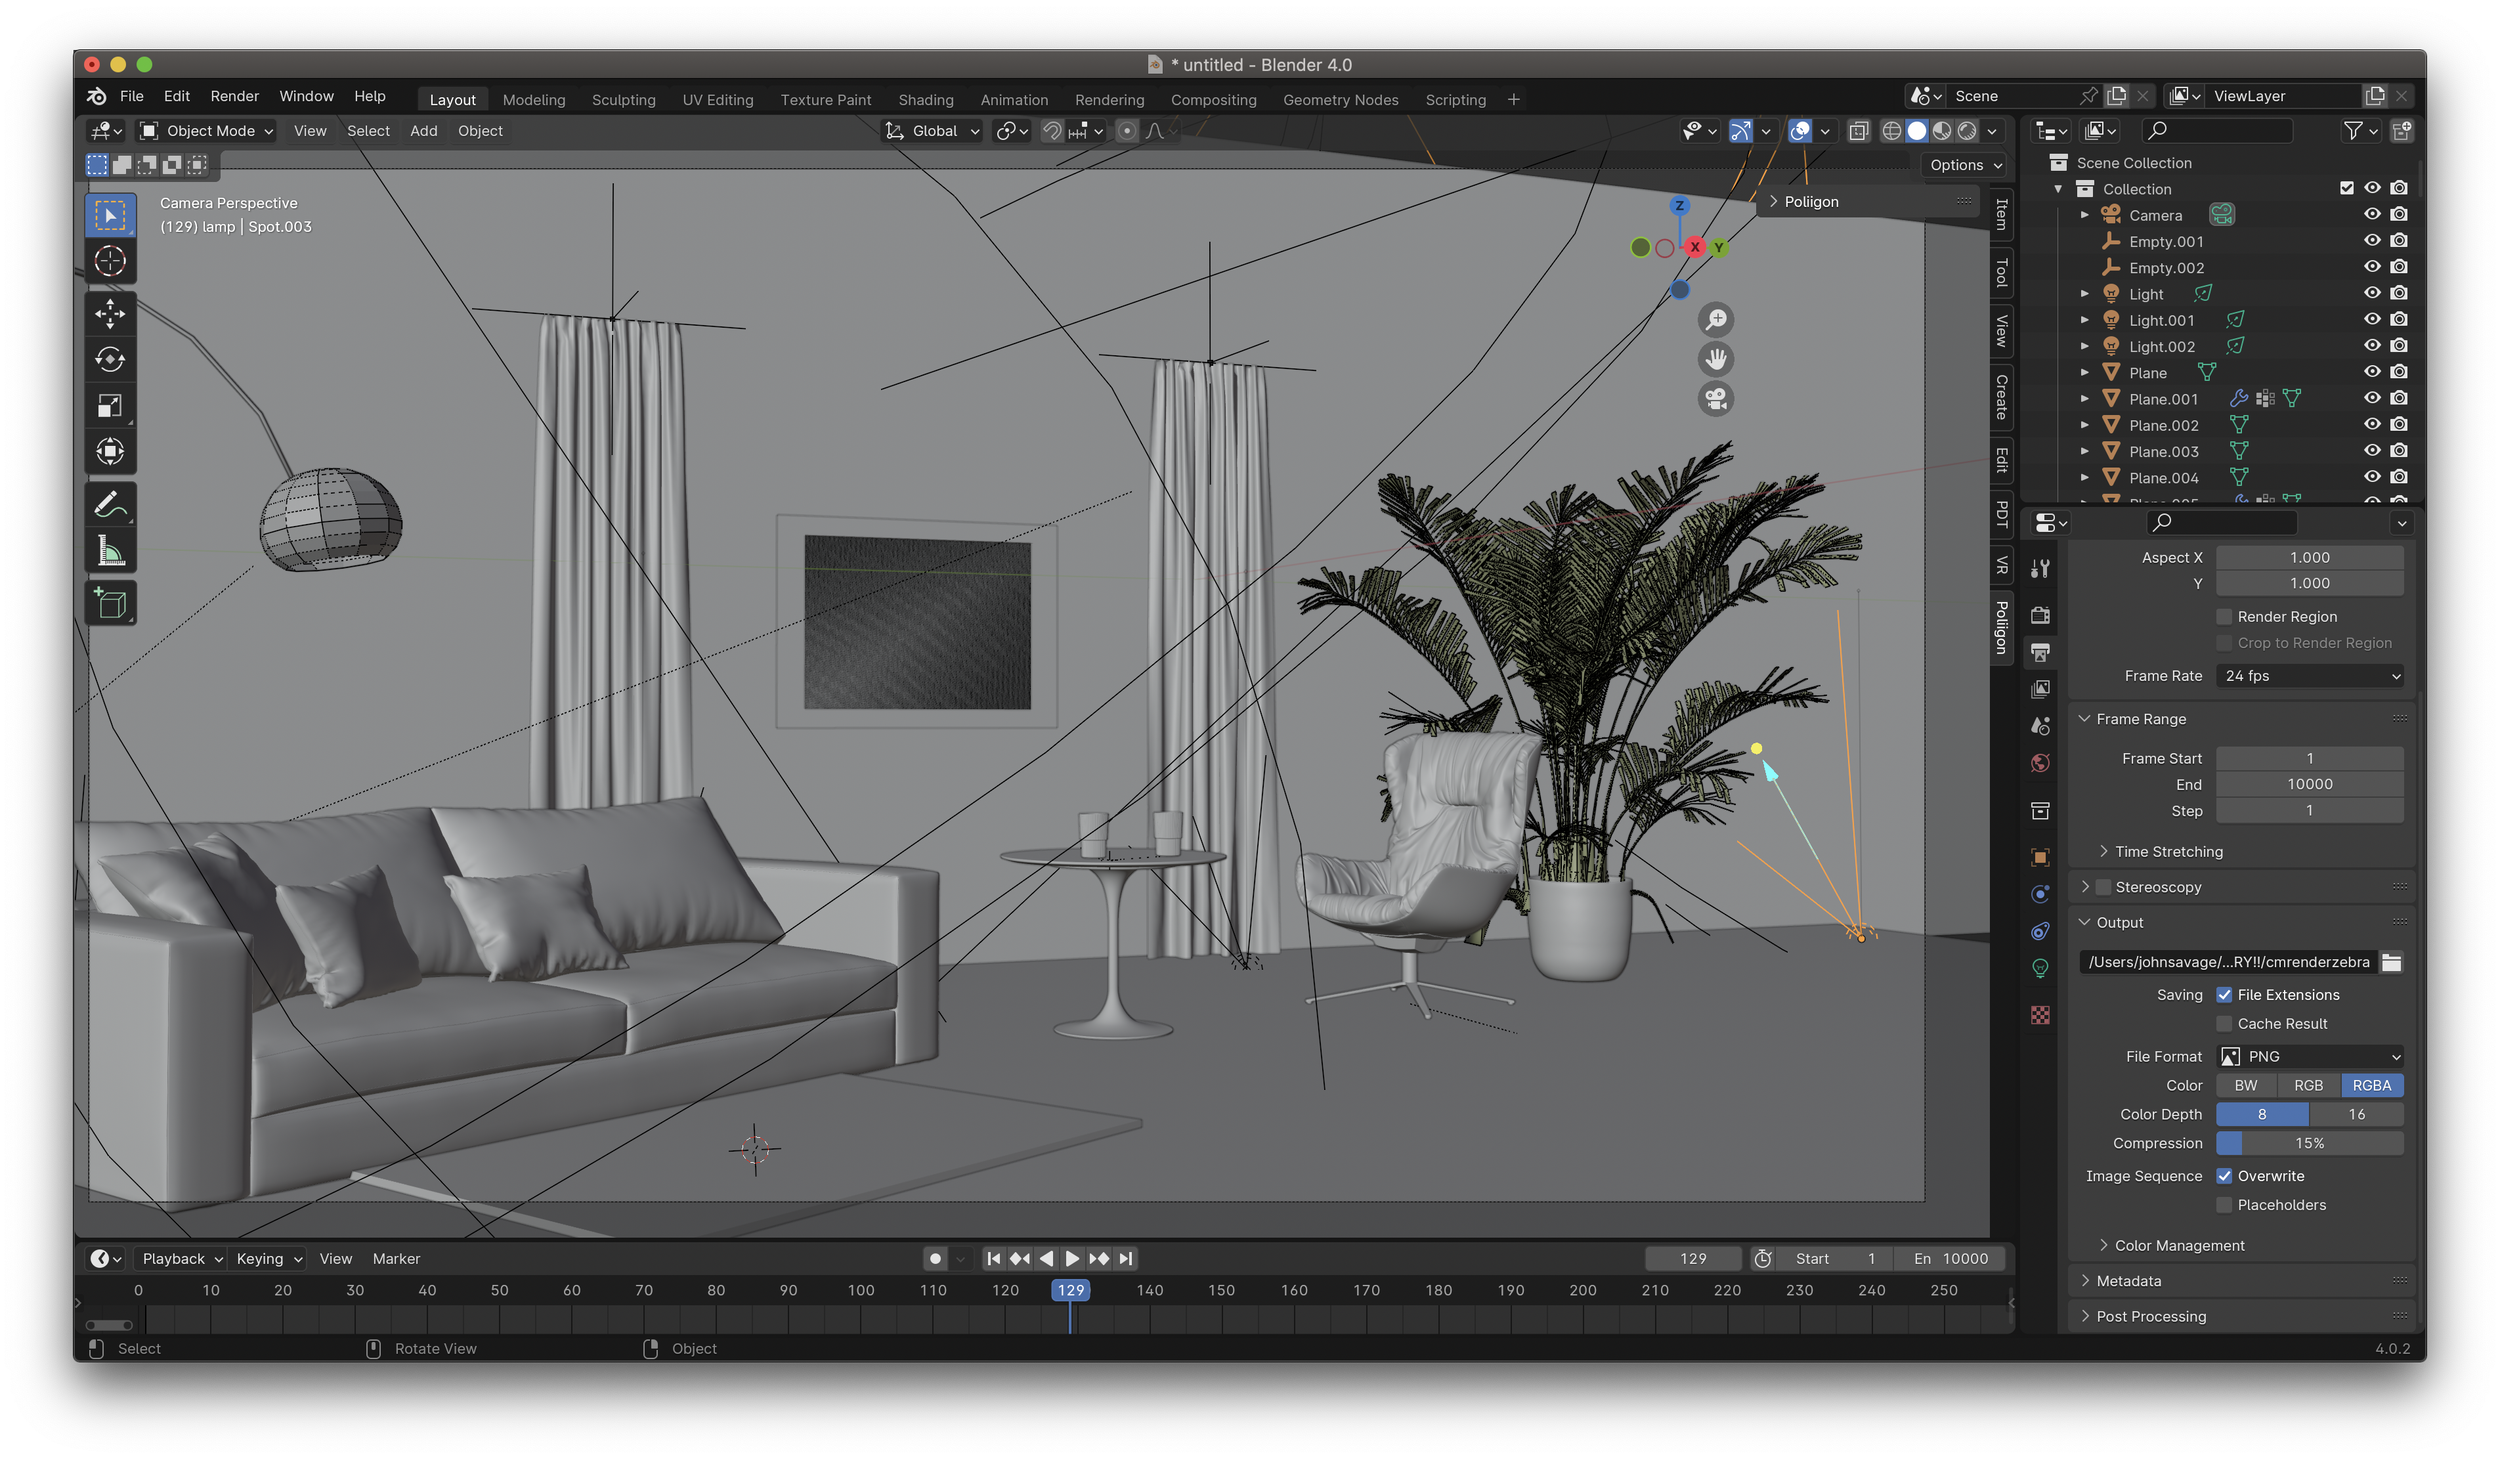Toggle camera view icon in viewport
The image size is (2500, 1459).
point(1716,399)
